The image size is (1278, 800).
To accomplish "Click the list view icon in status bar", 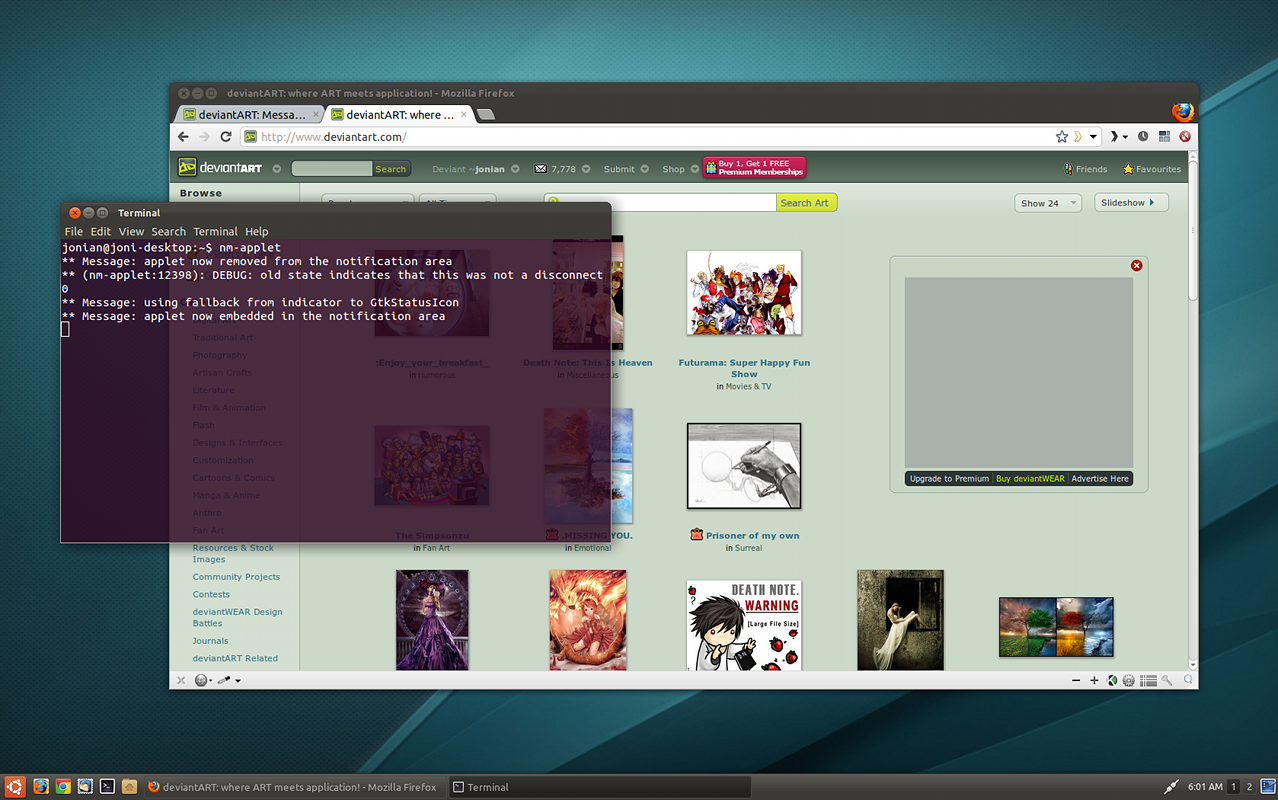I will 1149,681.
